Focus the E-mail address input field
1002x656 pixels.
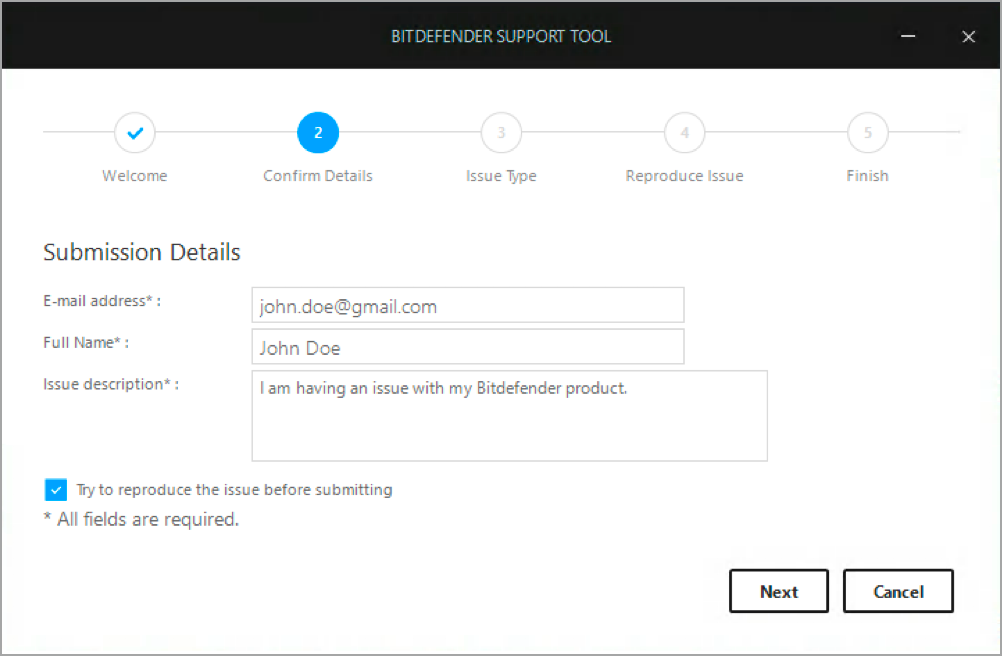(x=468, y=305)
